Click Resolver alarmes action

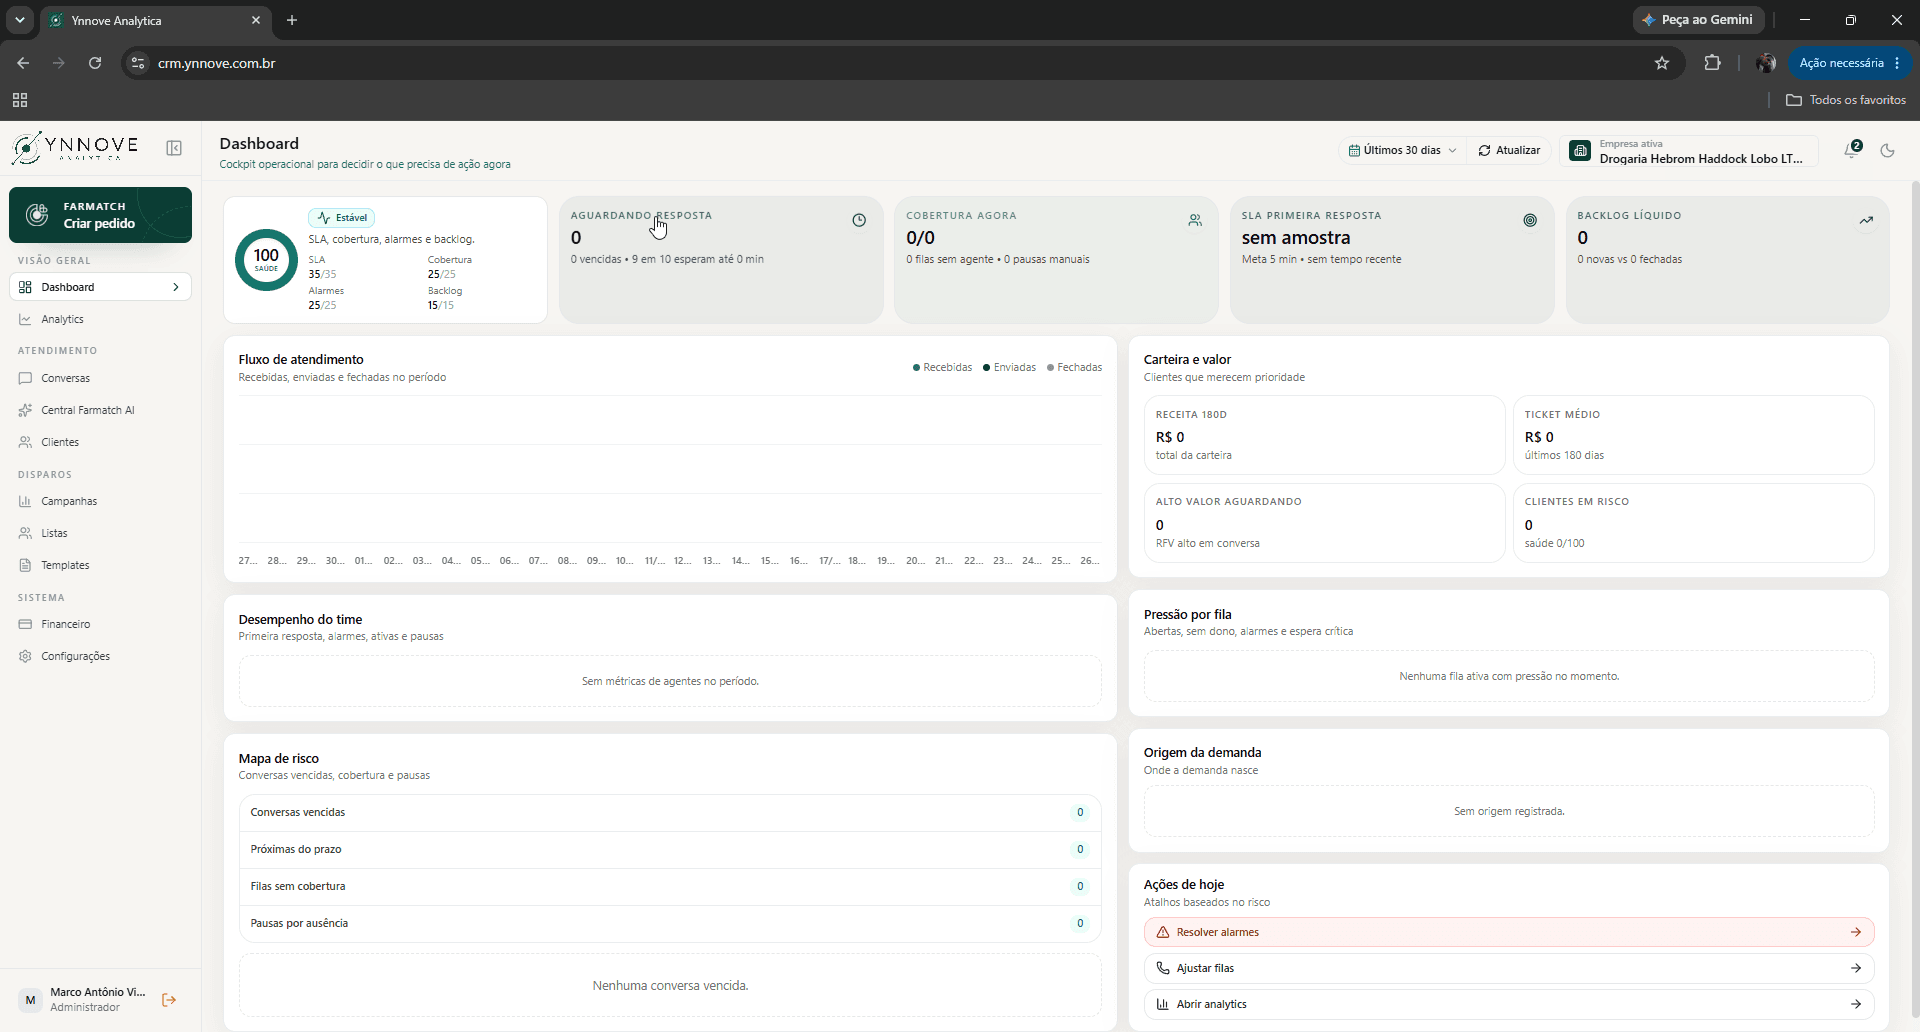tap(1508, 932)
